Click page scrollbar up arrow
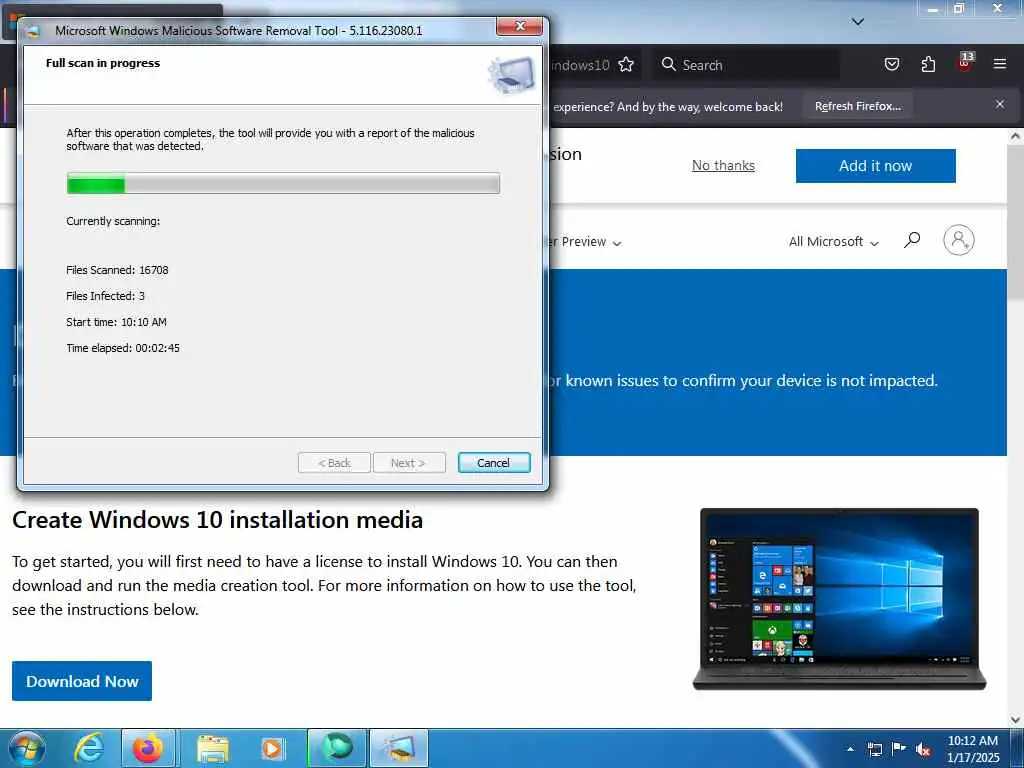Image resolution: width=1024 pixels, height=768 pixels. tap(1016, 136)
